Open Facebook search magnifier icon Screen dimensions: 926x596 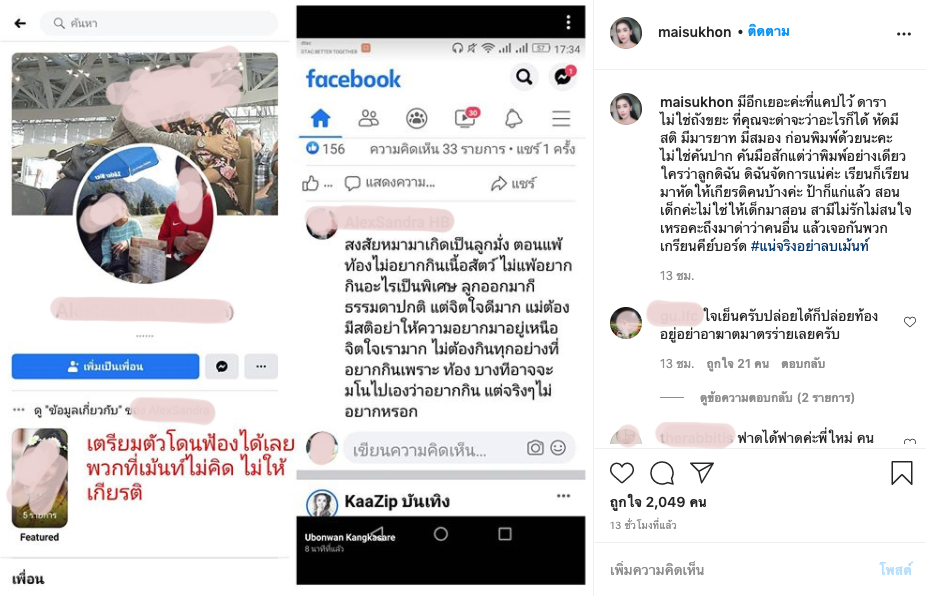coord(524,77)
